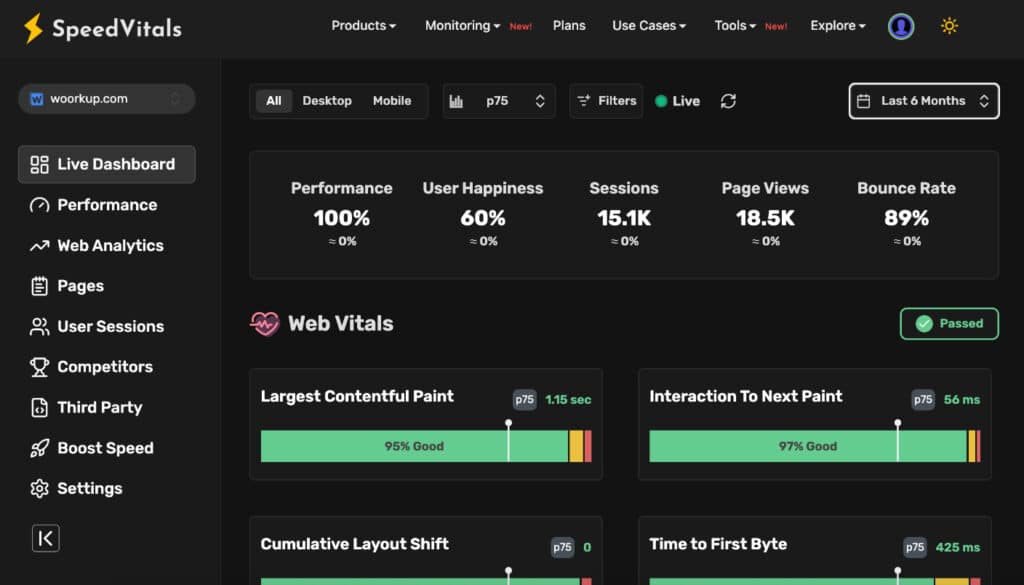
Task: Click the Performance gauge icon
Action: tap(39, 205)
